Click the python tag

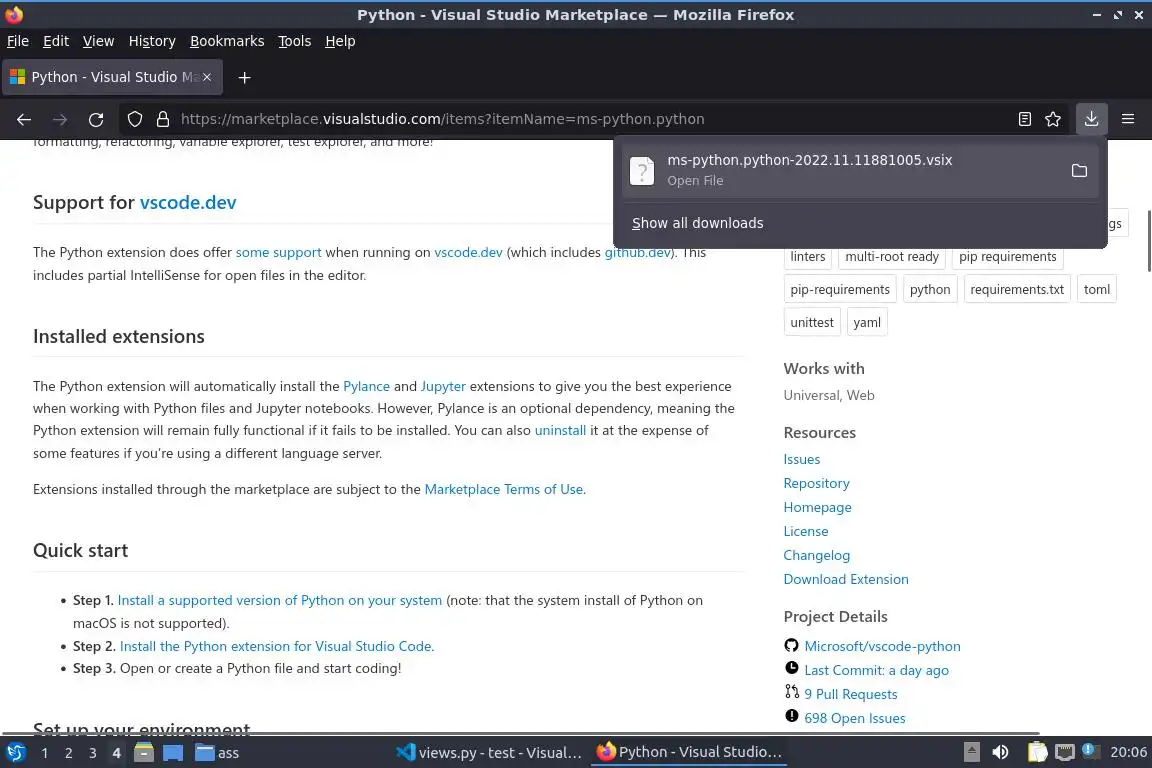point(930,290)
